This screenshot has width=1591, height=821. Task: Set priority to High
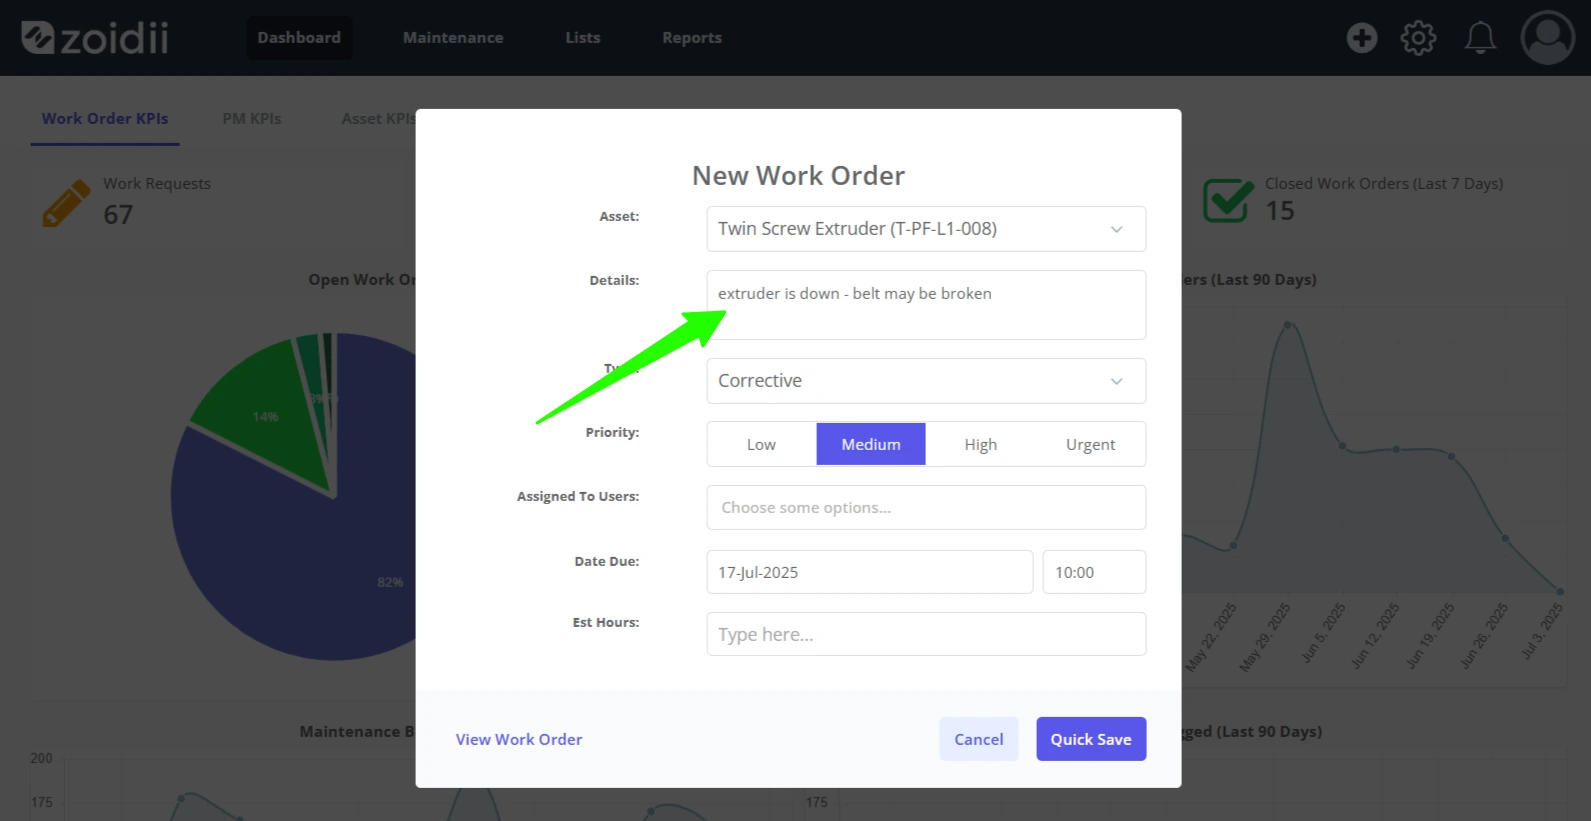(x=980, y=444)
